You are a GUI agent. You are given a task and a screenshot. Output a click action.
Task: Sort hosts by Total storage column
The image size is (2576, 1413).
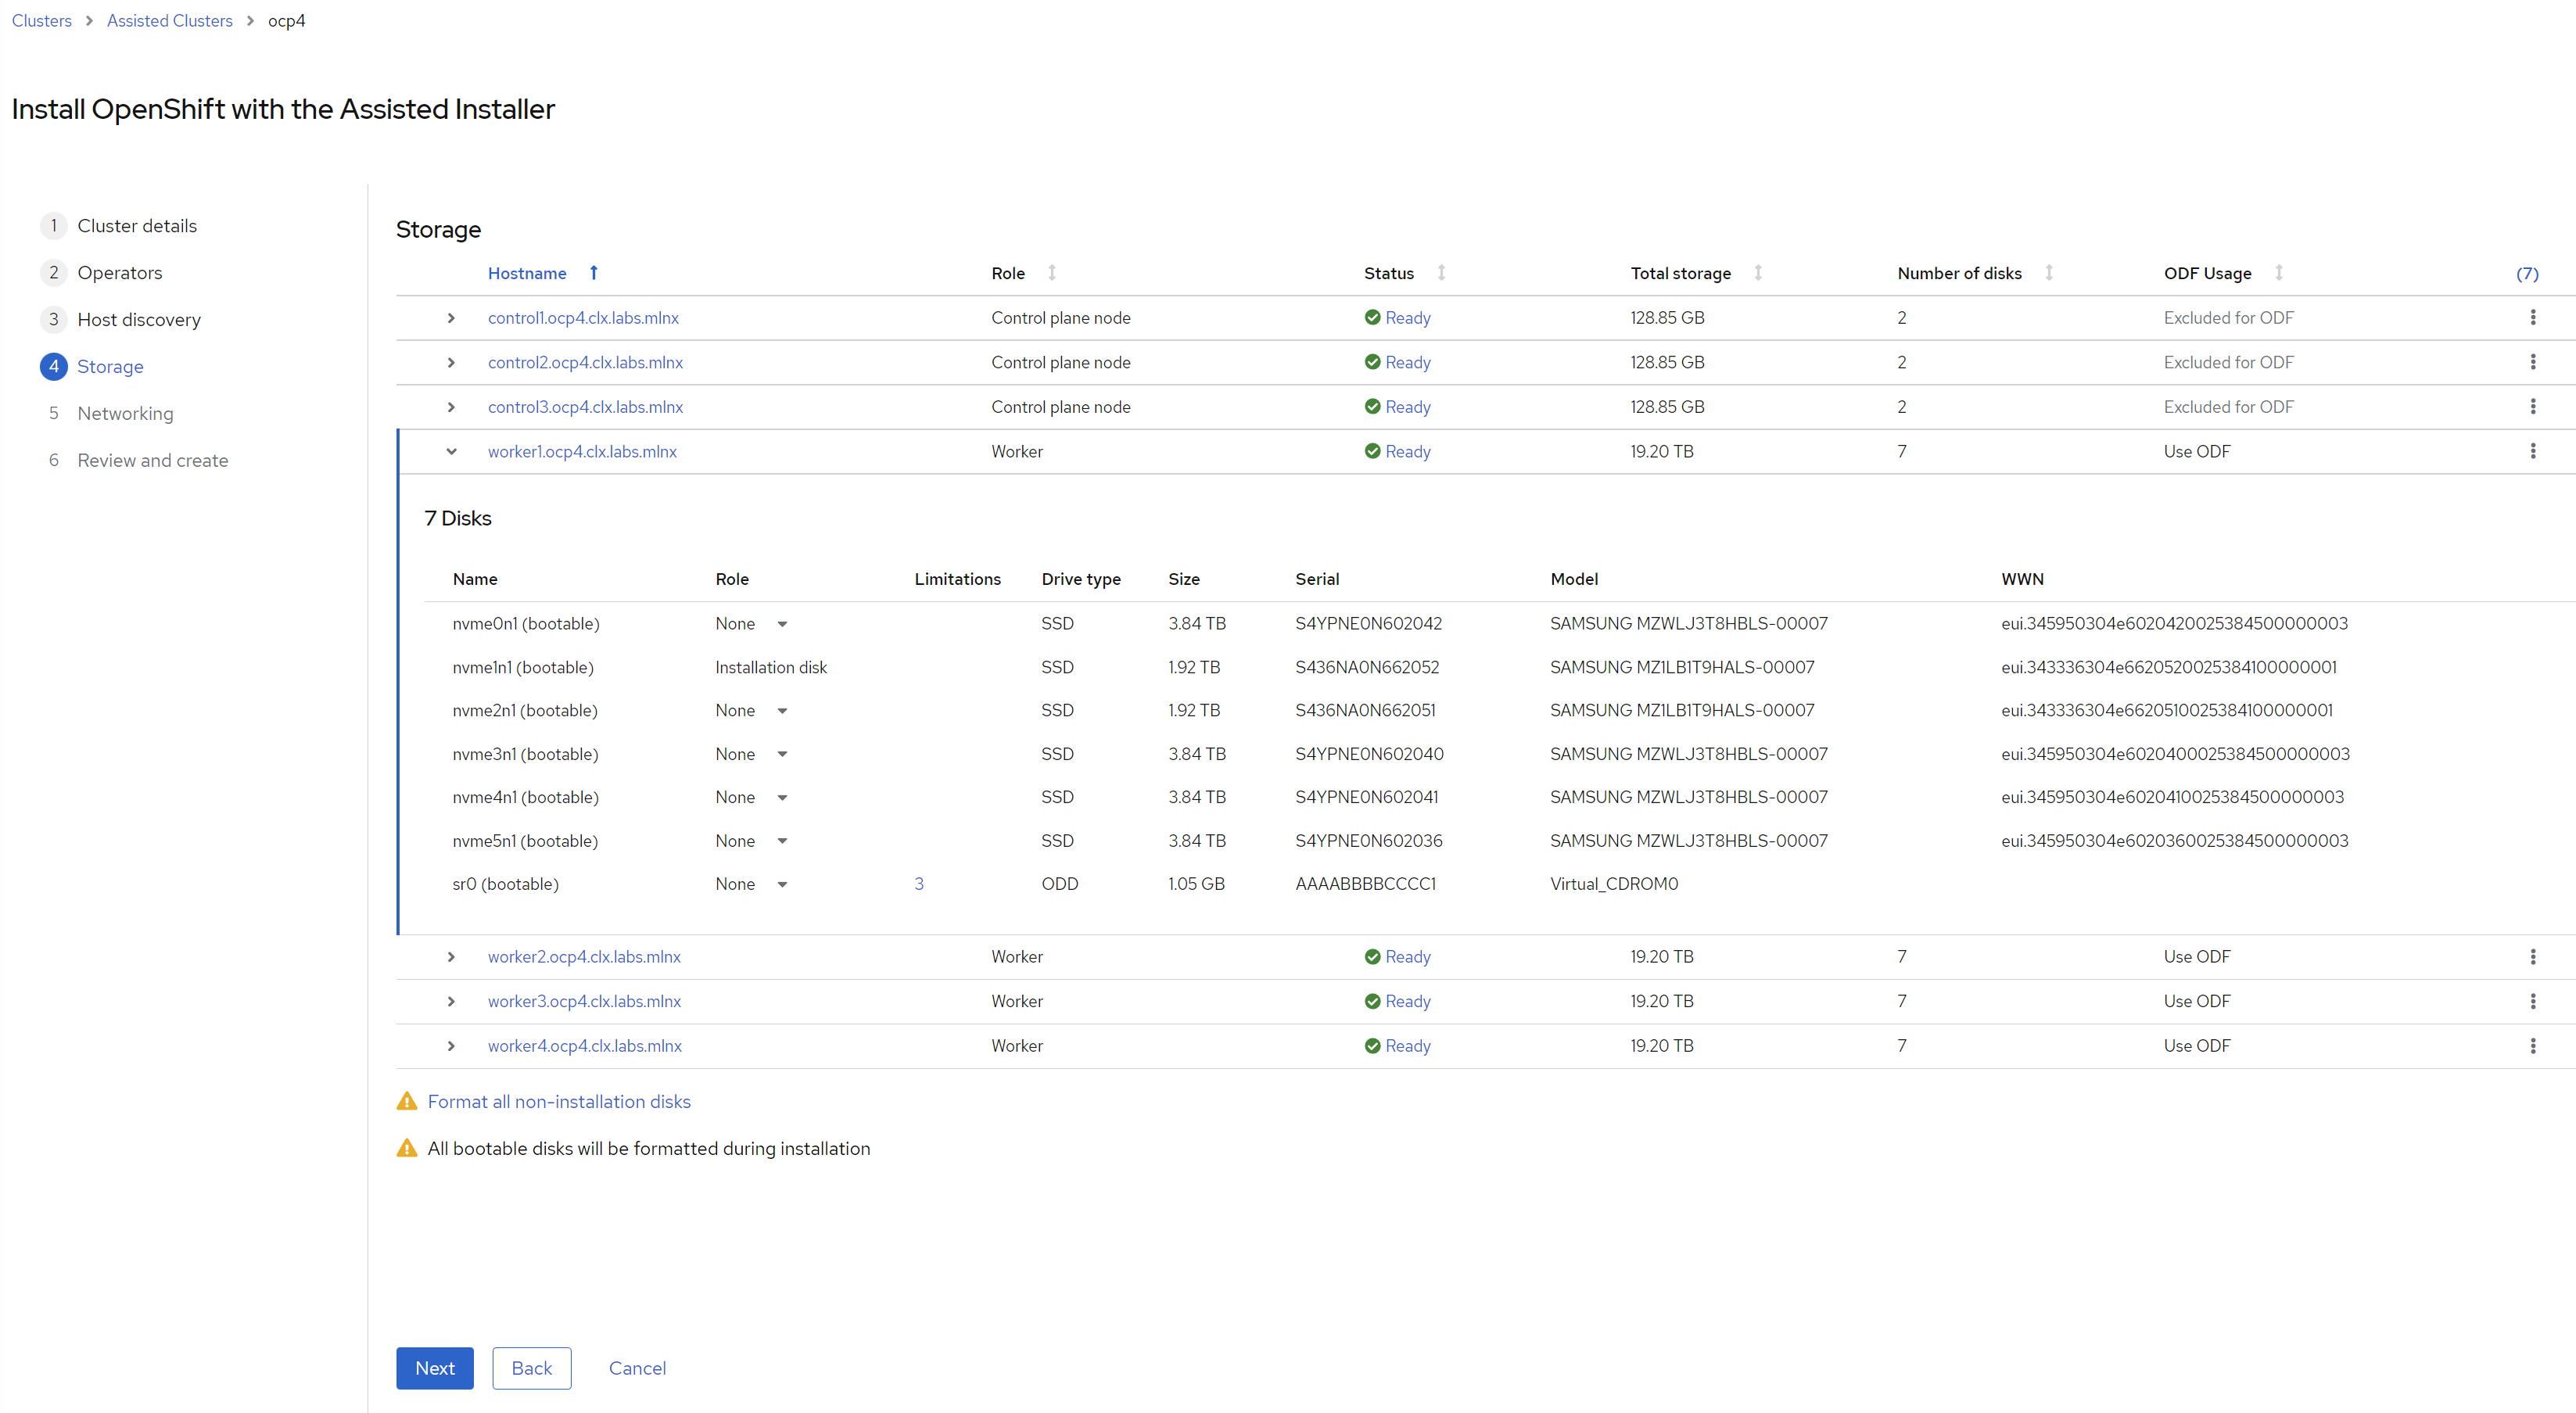(x=1696, y=273)
